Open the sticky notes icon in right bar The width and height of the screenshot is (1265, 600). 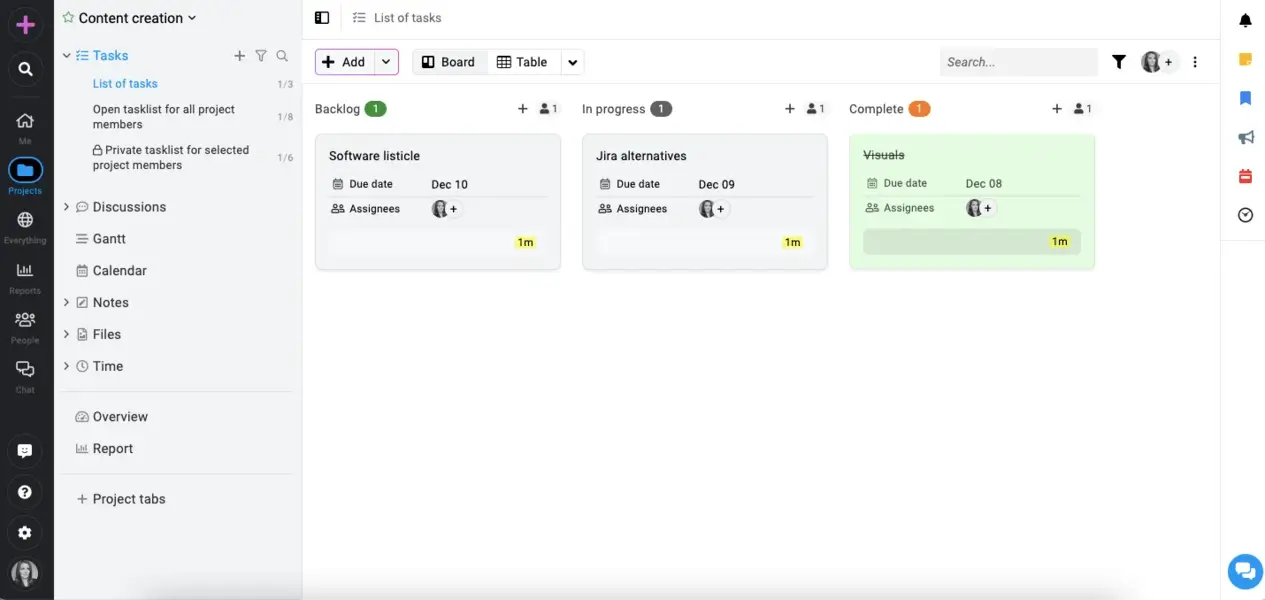(1245, 60)
